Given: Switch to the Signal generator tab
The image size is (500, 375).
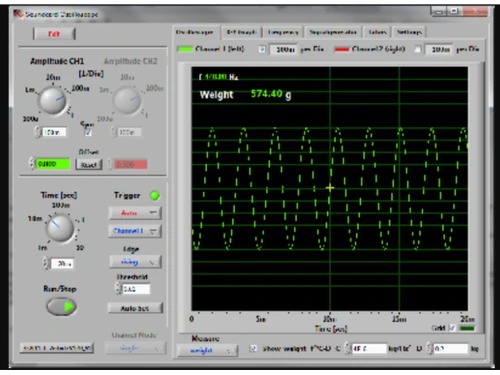Looking at the screenshot, I should pyautogui.click(x=333, y=32).
